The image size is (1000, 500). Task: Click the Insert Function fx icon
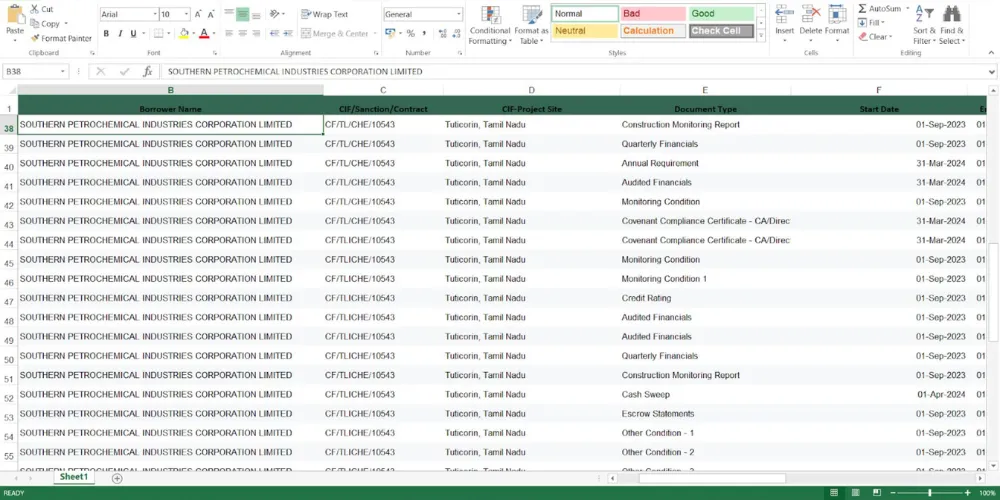click(x=147, y=71)
